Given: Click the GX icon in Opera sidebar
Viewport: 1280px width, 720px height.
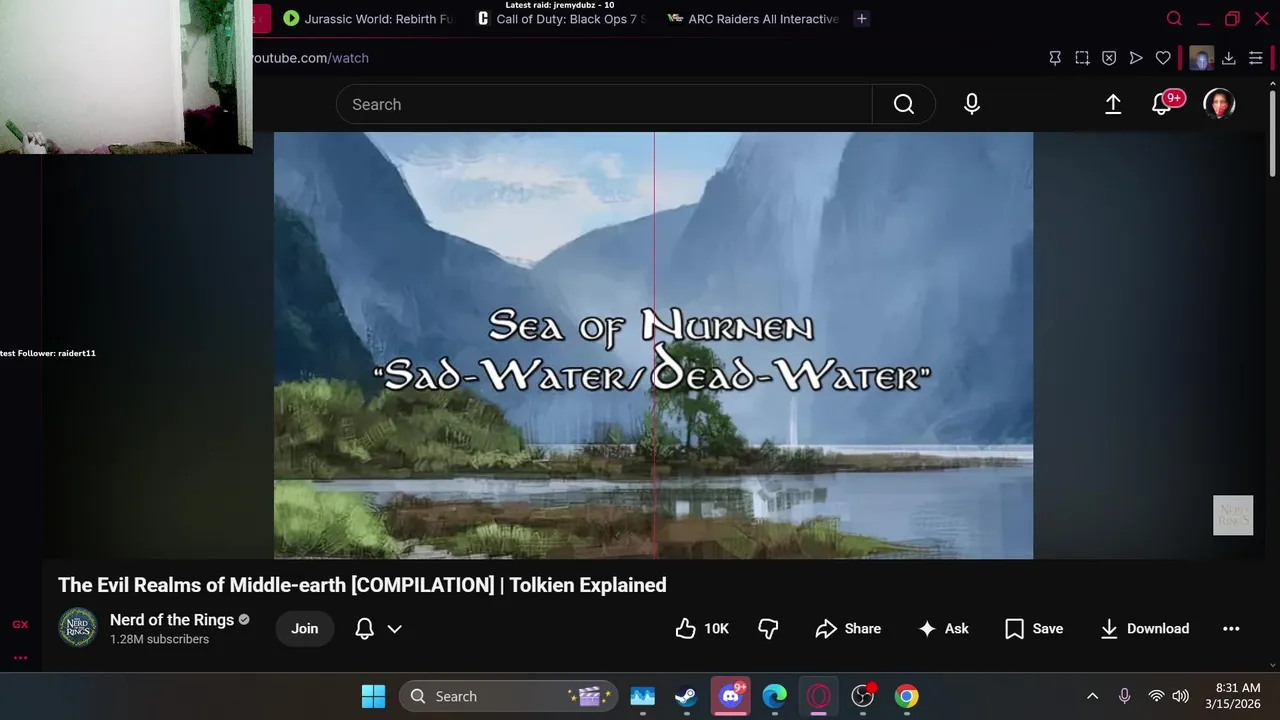Looking at the screenshot, I should coord(20,624).
